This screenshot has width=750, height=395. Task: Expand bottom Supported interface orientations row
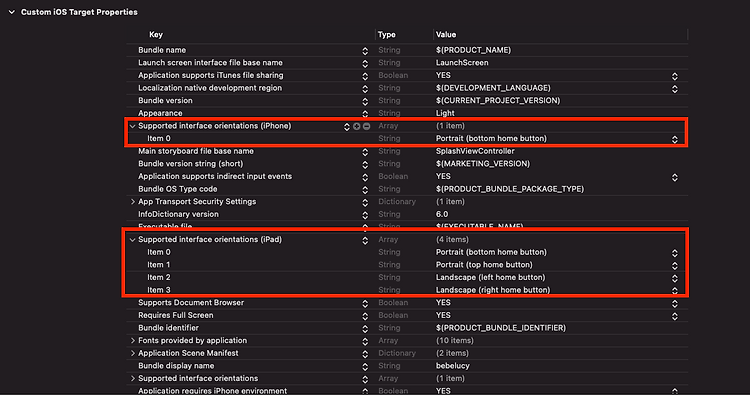(132, 378)
